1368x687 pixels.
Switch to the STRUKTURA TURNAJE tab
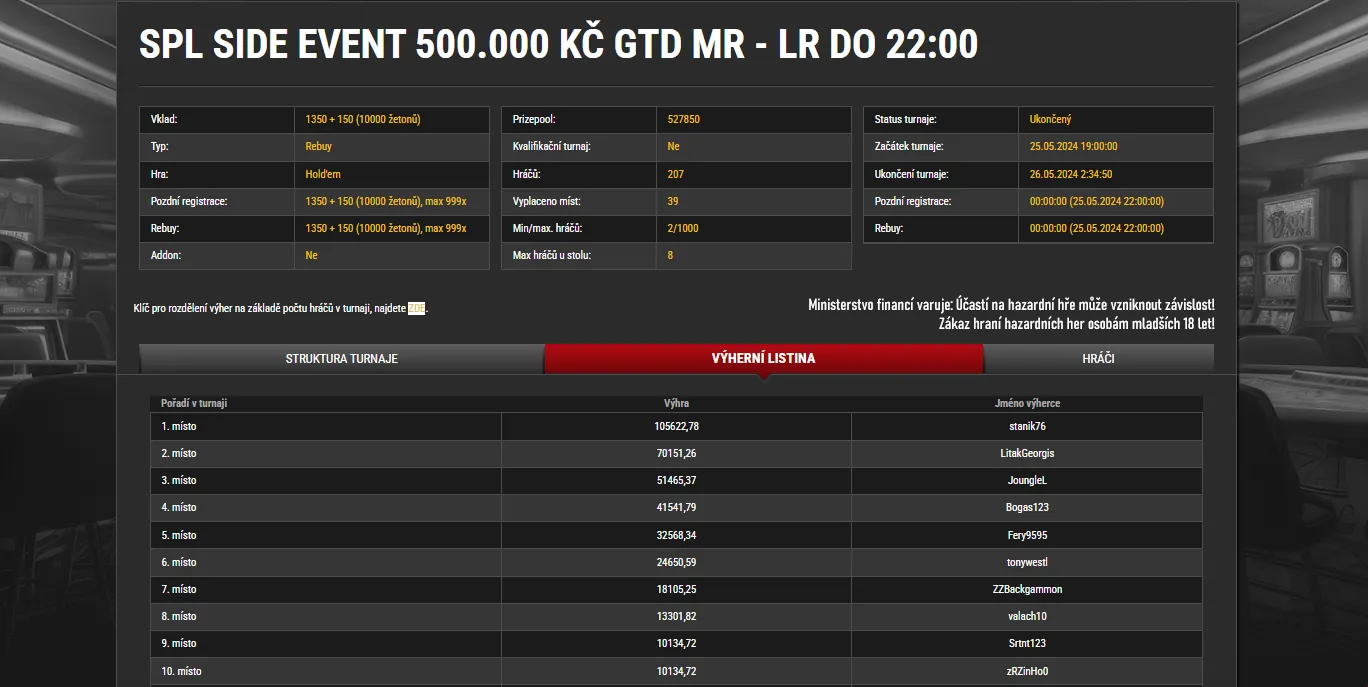coord(340,357)
